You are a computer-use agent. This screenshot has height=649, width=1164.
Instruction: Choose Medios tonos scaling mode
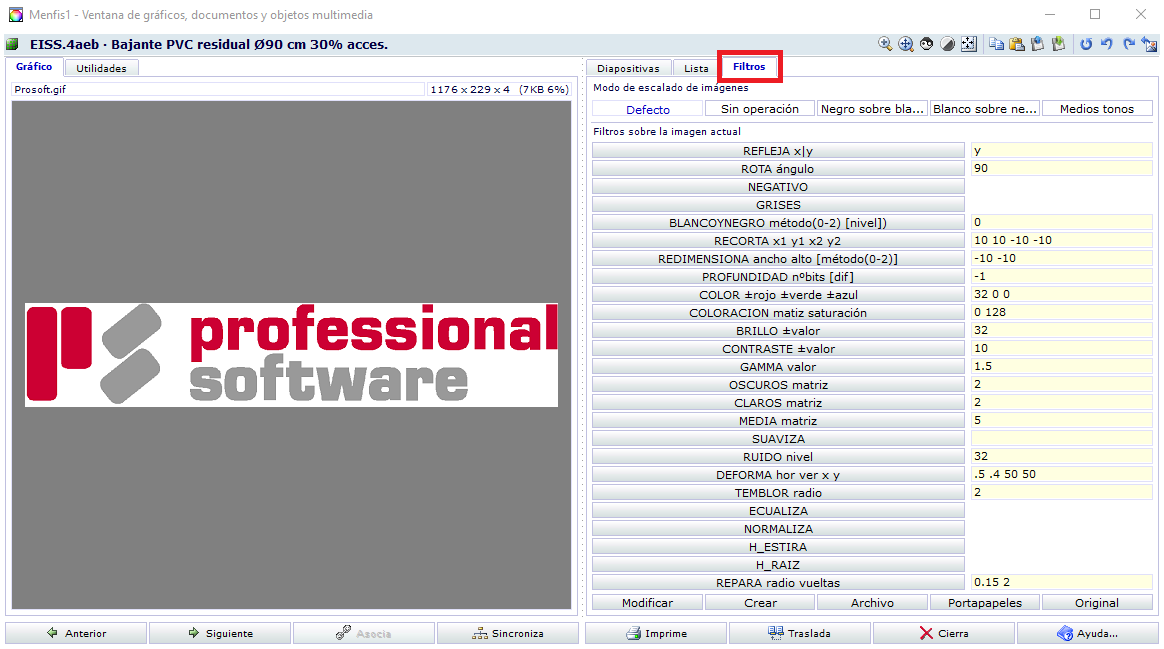[1097, 109]
